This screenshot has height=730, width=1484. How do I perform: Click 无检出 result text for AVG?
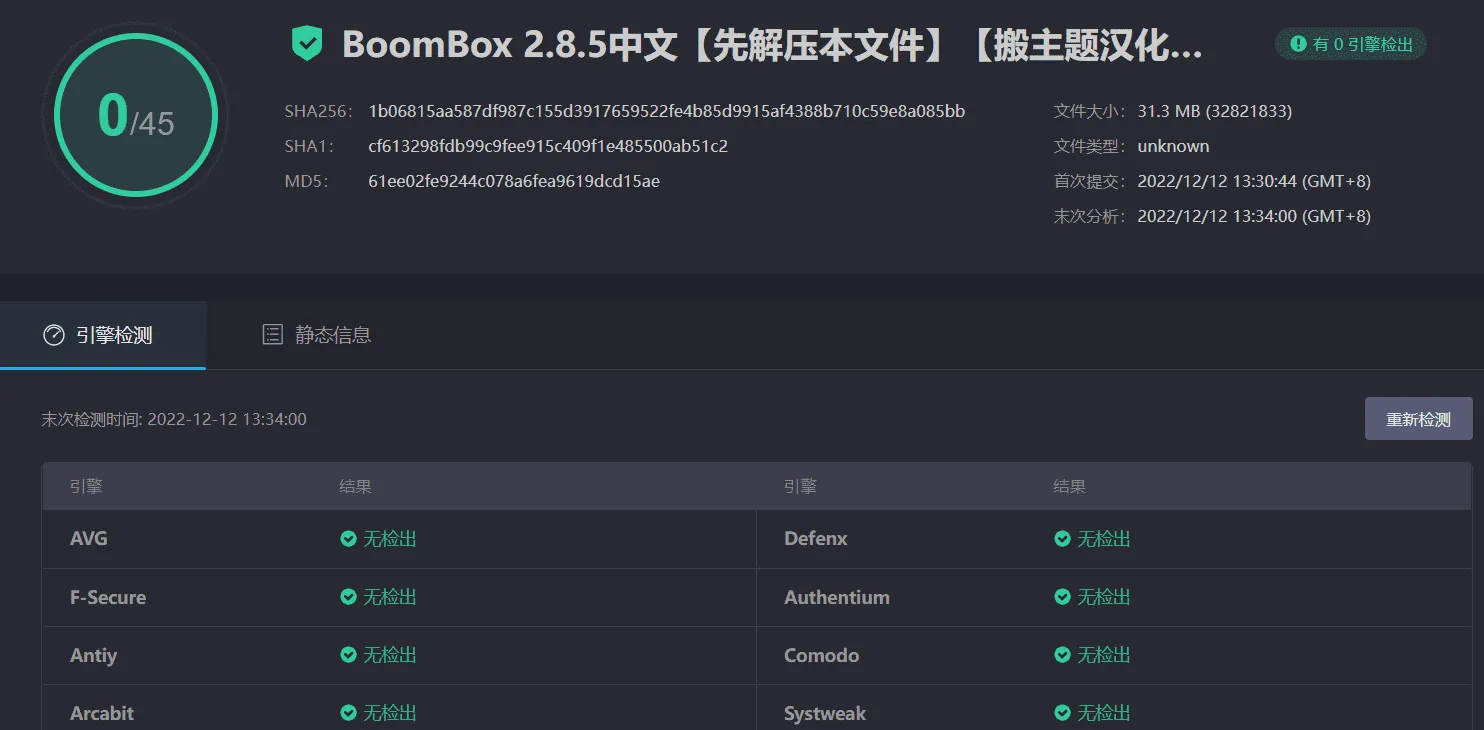point(390,539)
